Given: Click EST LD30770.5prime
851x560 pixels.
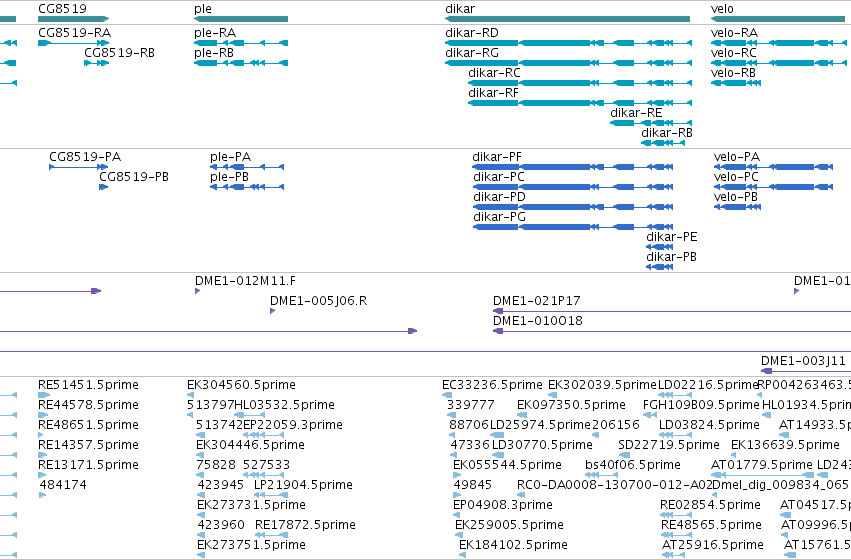Looking at the screenshot, I should 499,455.
